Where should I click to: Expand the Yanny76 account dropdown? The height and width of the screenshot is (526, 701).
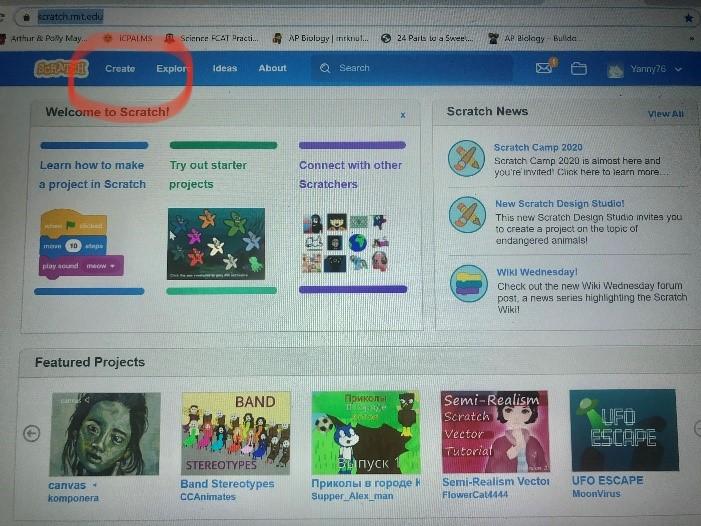tap(678, 69)
